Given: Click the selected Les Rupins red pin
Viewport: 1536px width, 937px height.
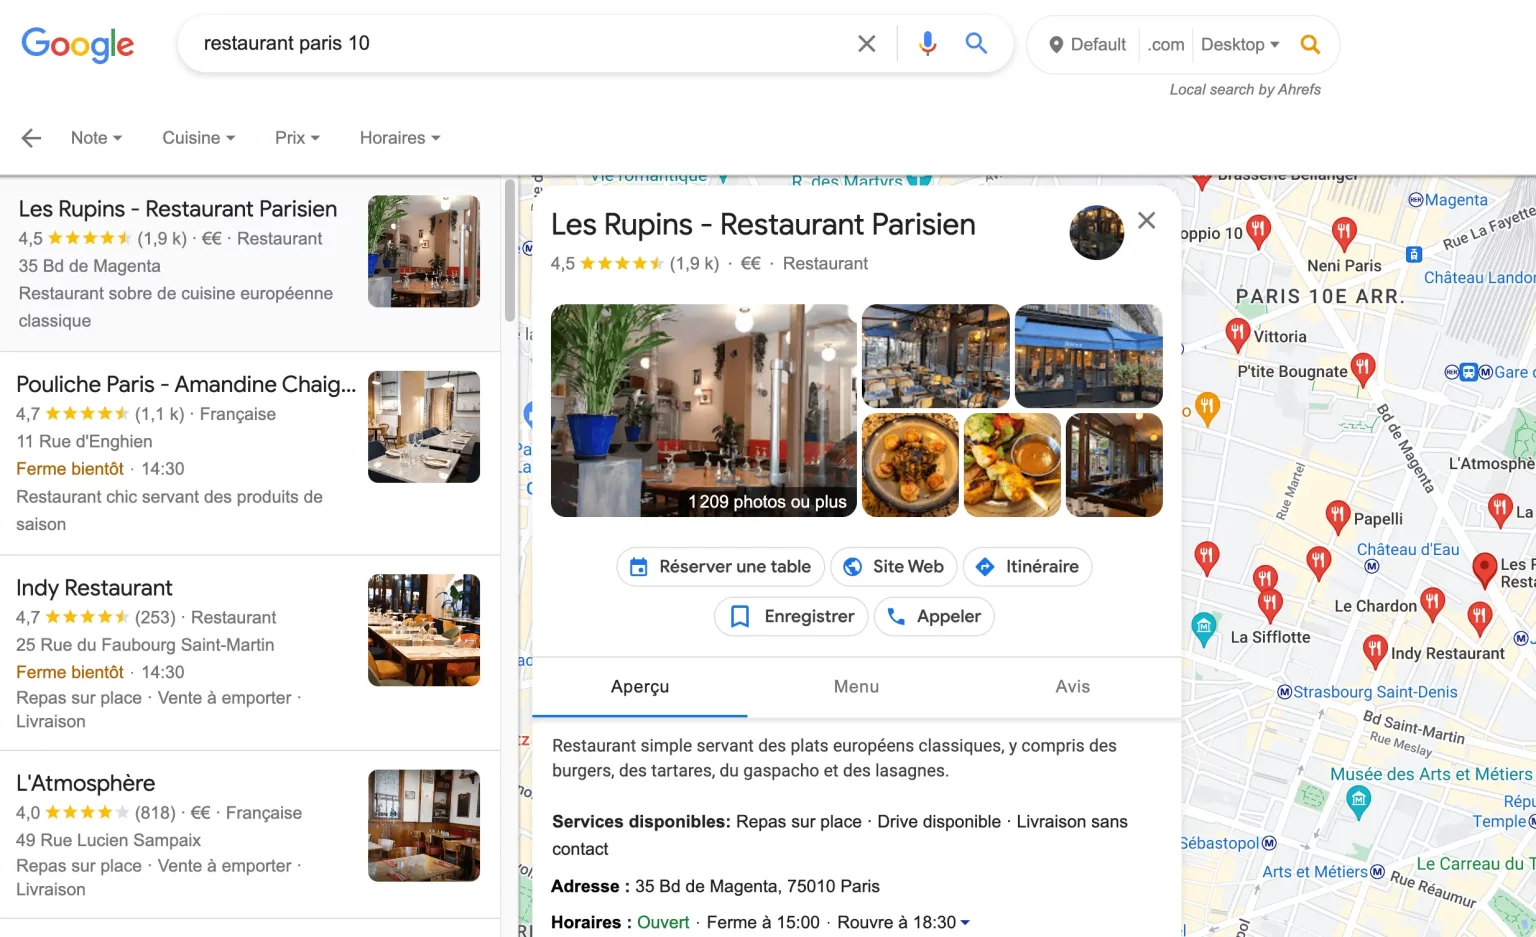Looking at the screenshot, I should point(1485,569).
